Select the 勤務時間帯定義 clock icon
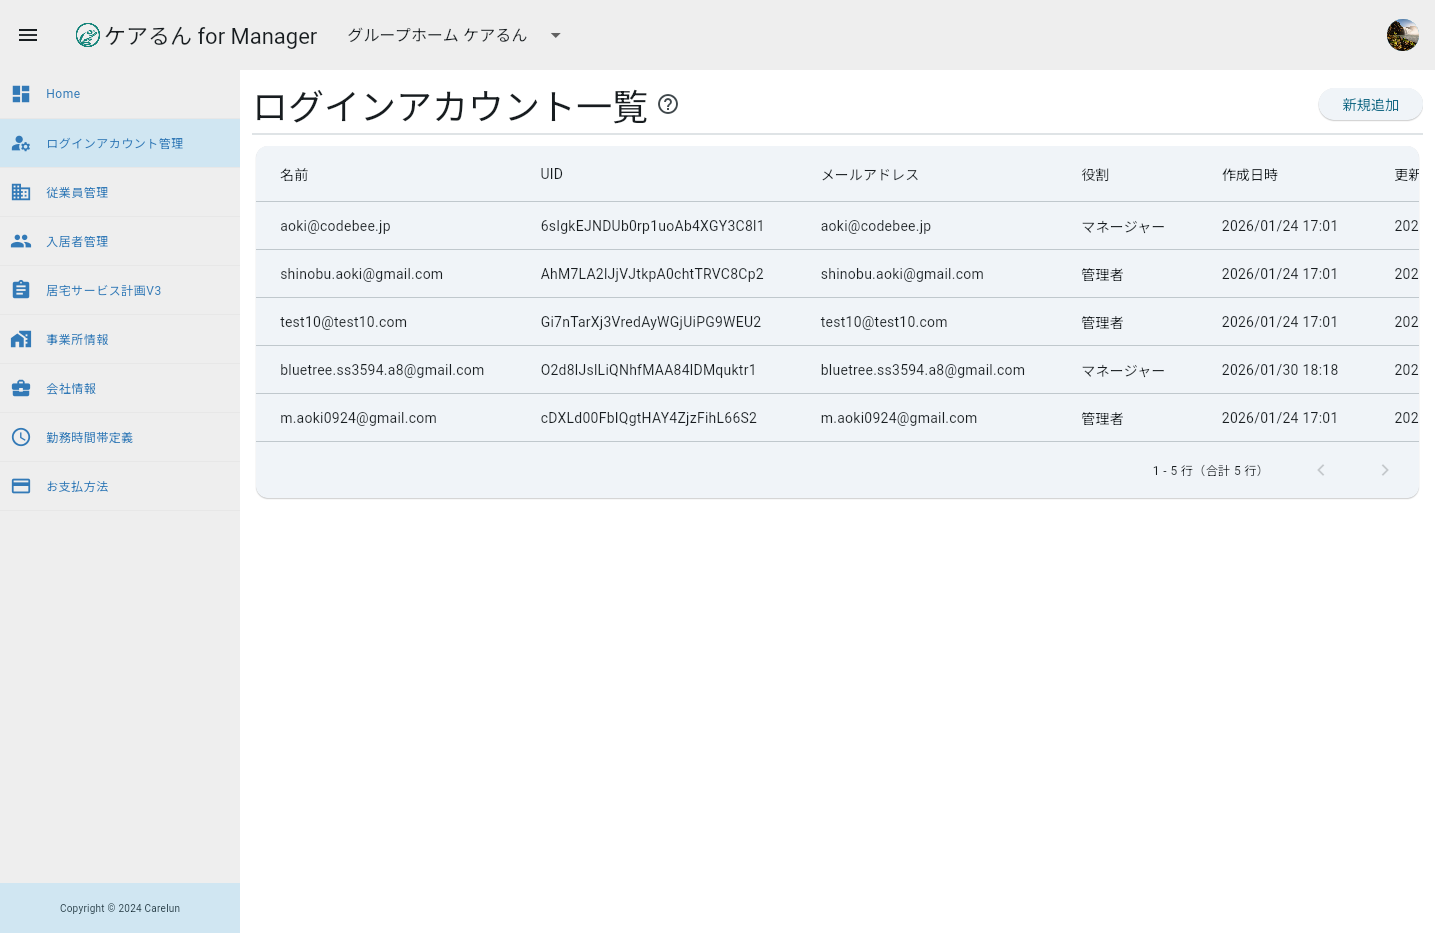 21,437
